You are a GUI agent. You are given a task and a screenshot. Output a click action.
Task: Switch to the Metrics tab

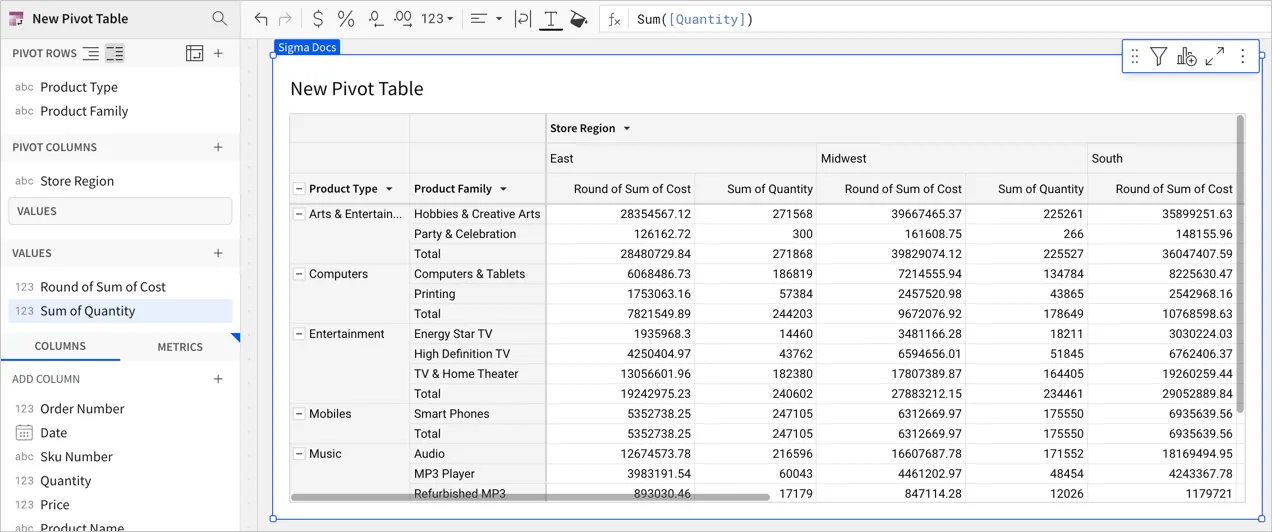coord(180,347)
